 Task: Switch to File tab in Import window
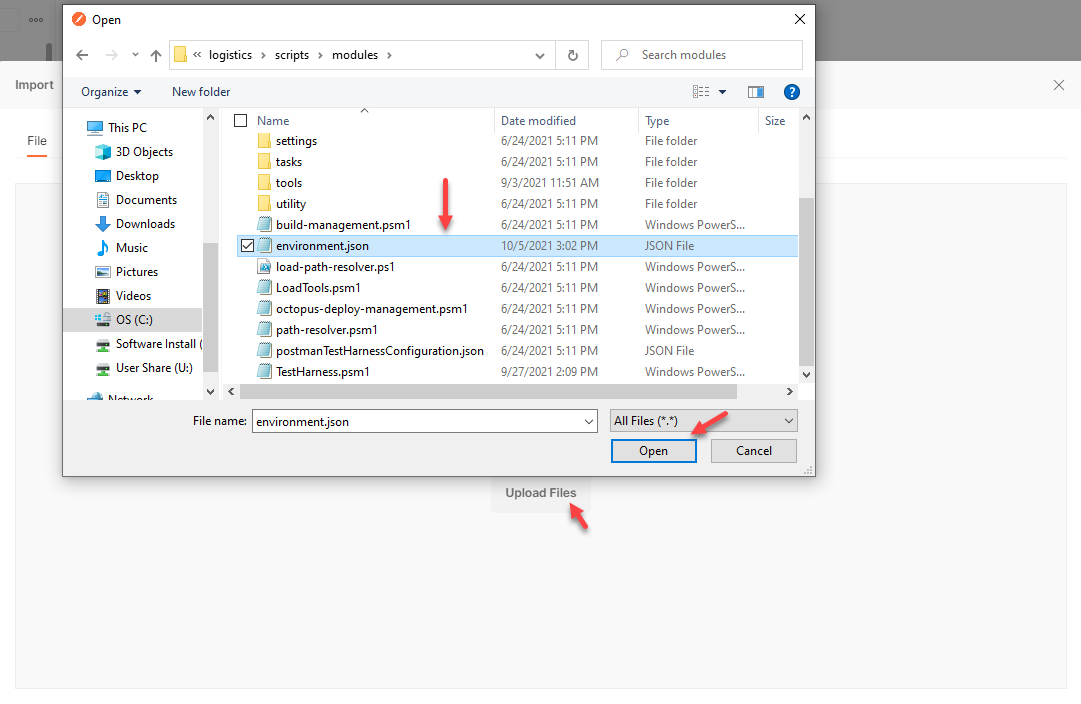point(37,141)
